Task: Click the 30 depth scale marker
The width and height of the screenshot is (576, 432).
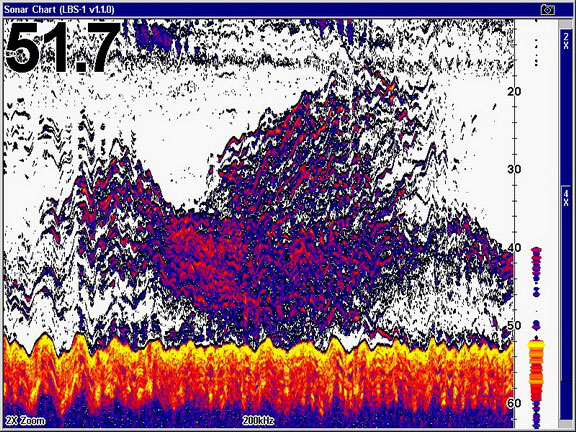Action: tap(514, 169)
